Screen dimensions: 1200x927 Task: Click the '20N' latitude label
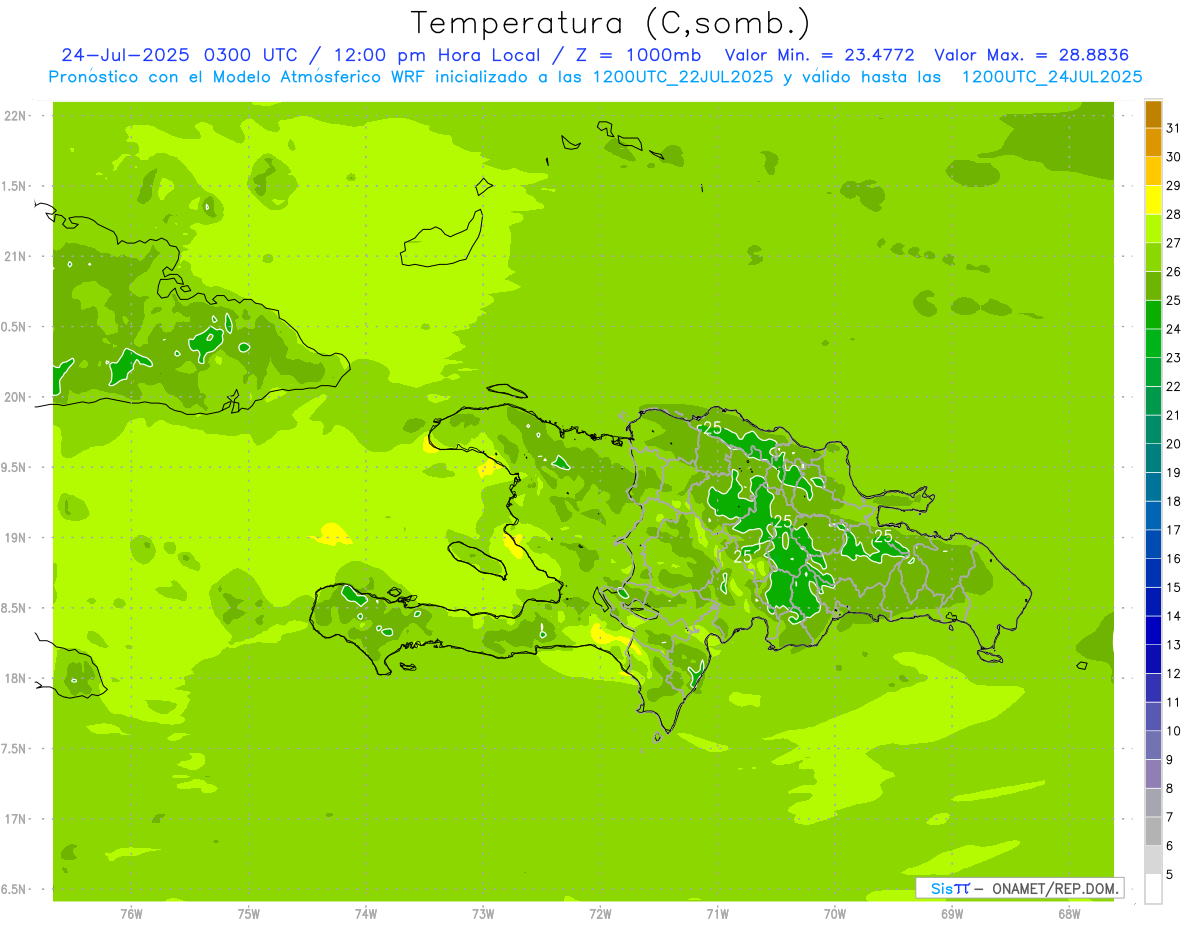pyautogui.click(x=14, y=397)
